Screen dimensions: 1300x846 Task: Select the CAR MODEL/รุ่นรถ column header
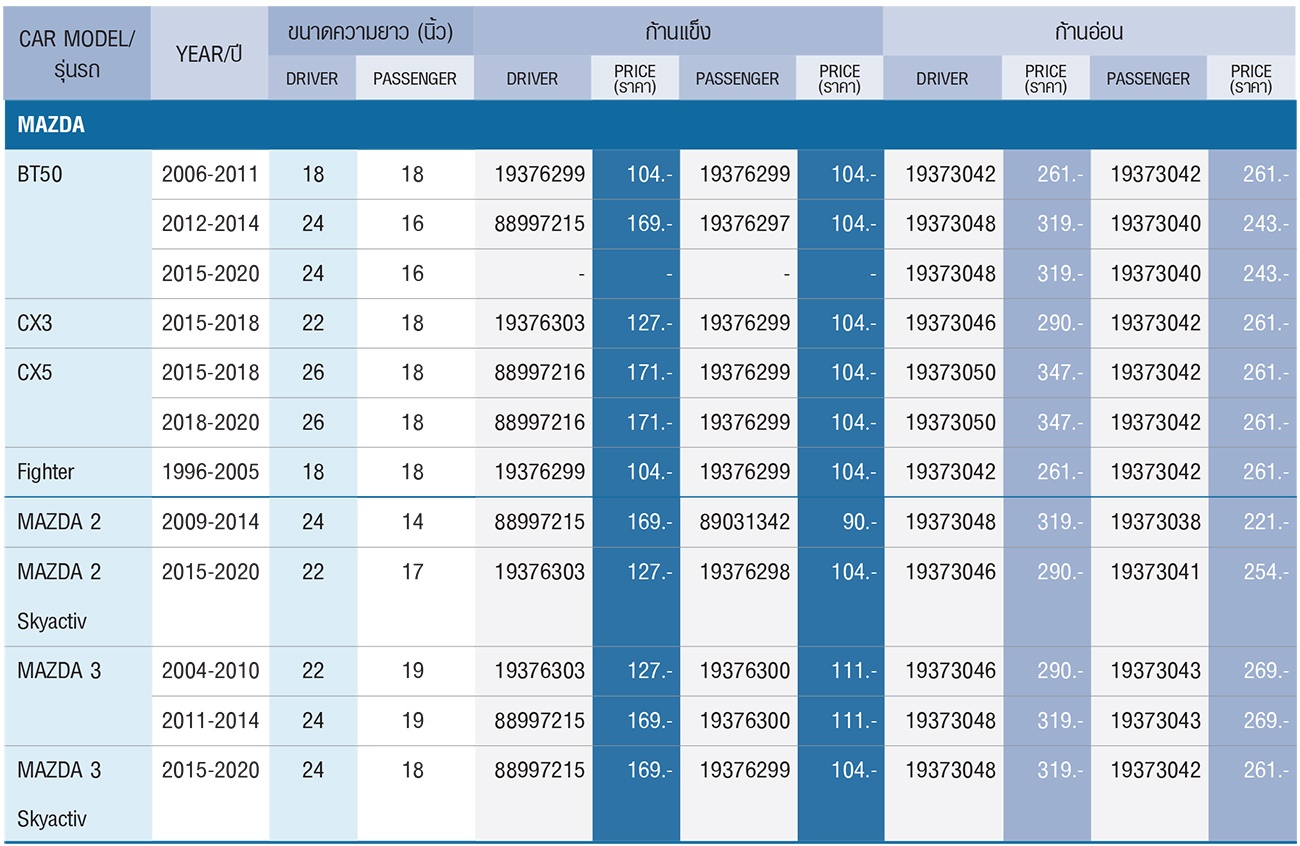point(77,54)
